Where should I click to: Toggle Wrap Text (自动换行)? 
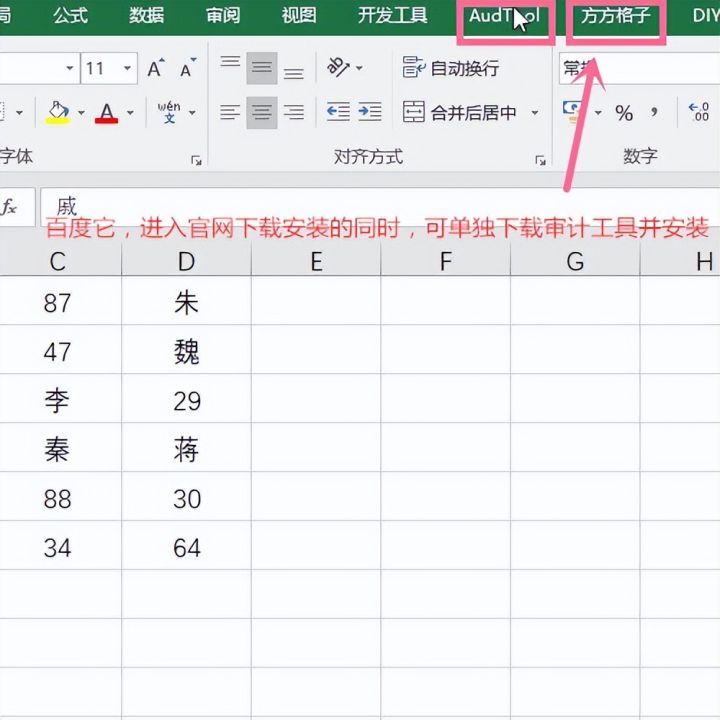tap(450, 68)
